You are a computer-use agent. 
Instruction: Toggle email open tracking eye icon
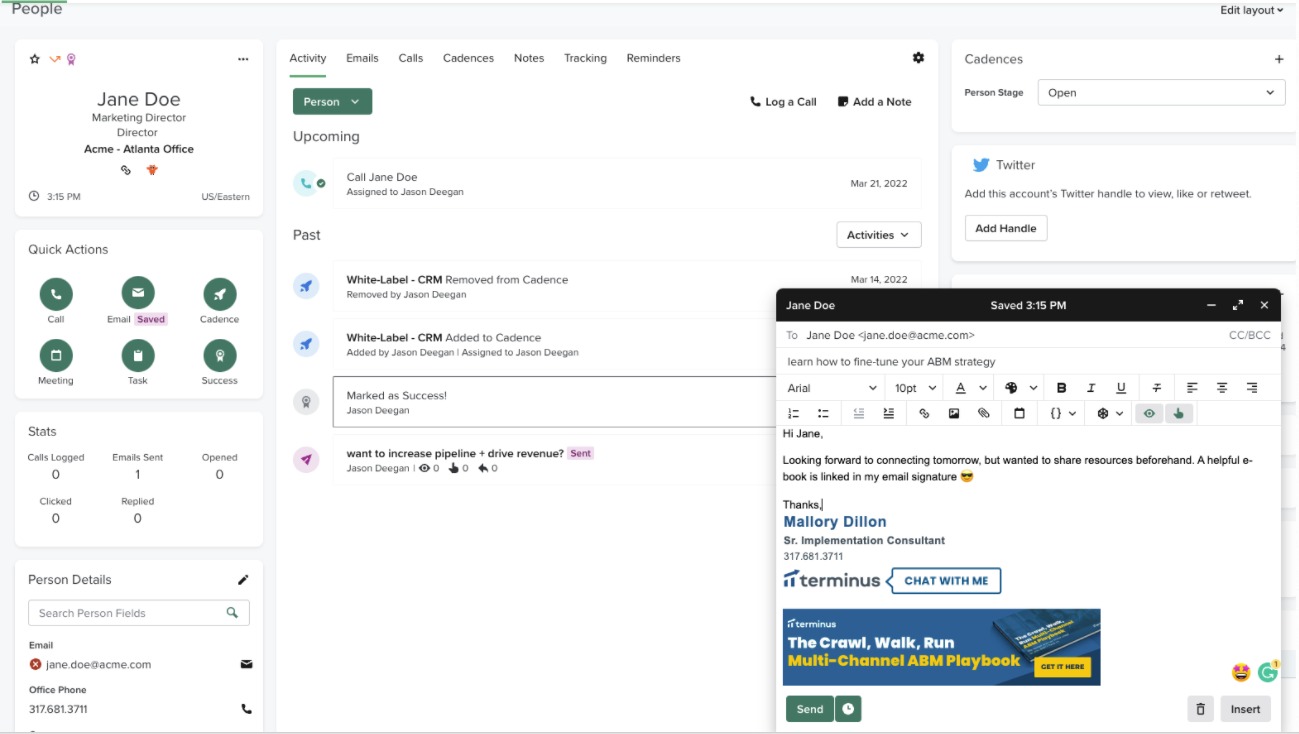click(x=1149, y=413)
